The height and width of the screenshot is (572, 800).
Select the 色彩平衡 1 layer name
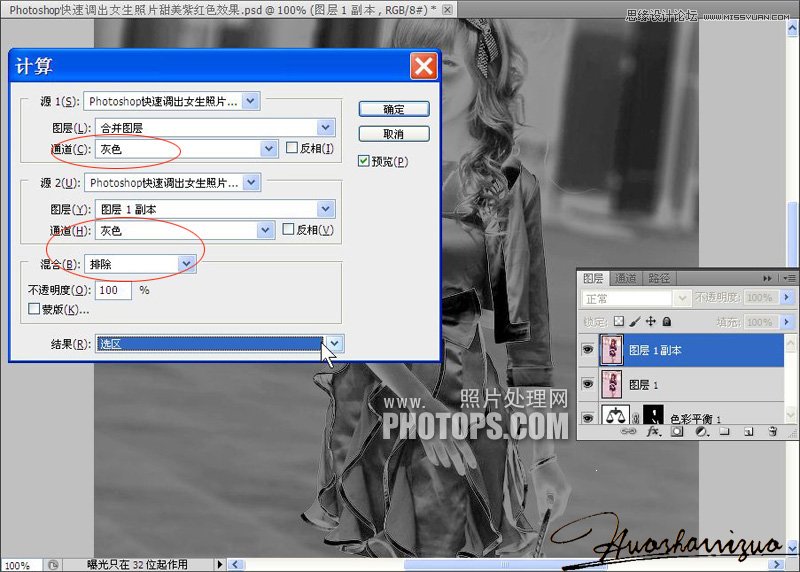click(x=695, y=419)
